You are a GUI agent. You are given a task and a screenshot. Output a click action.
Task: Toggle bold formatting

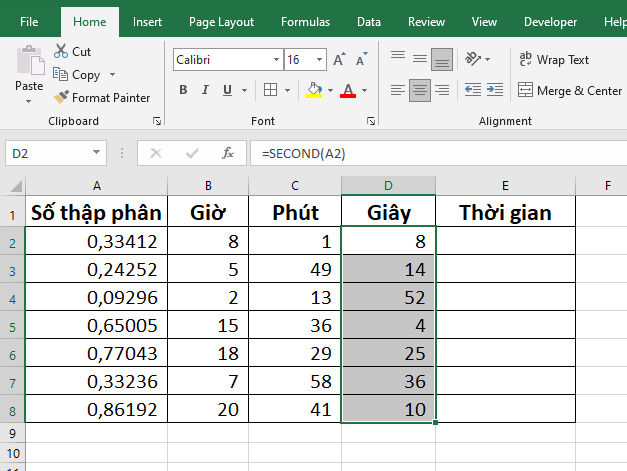pyautogui.click(x=183, y=91)
